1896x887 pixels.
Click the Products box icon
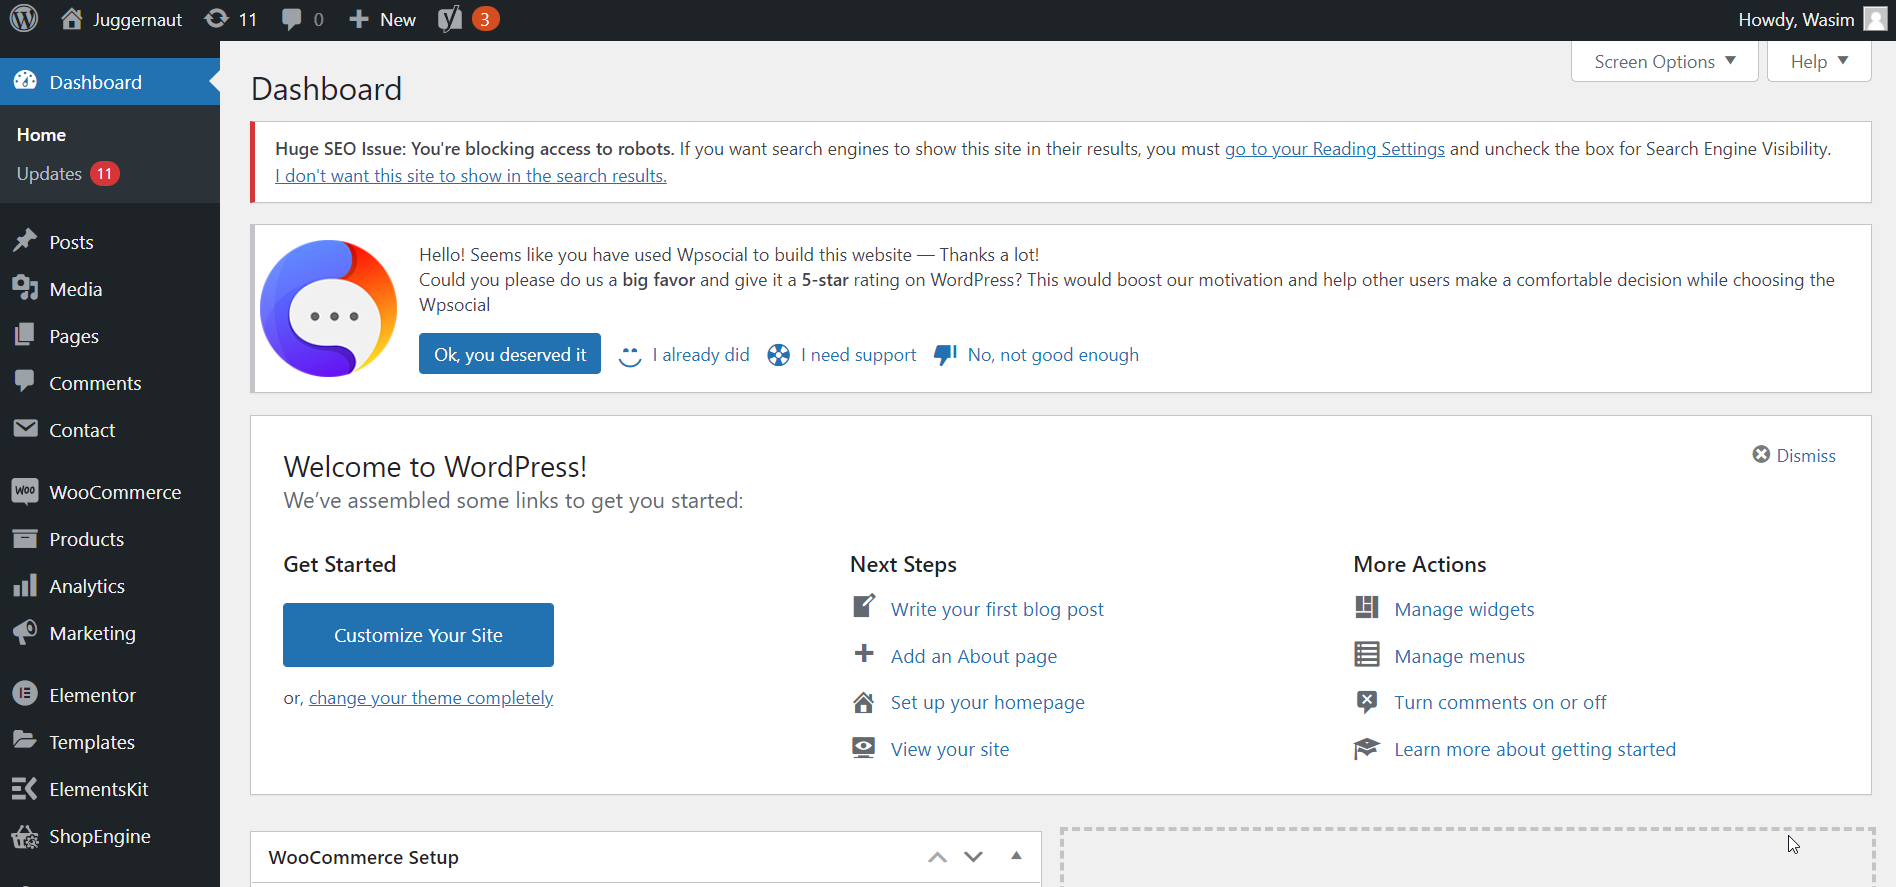pyautogui.click(x=25, y=538)
